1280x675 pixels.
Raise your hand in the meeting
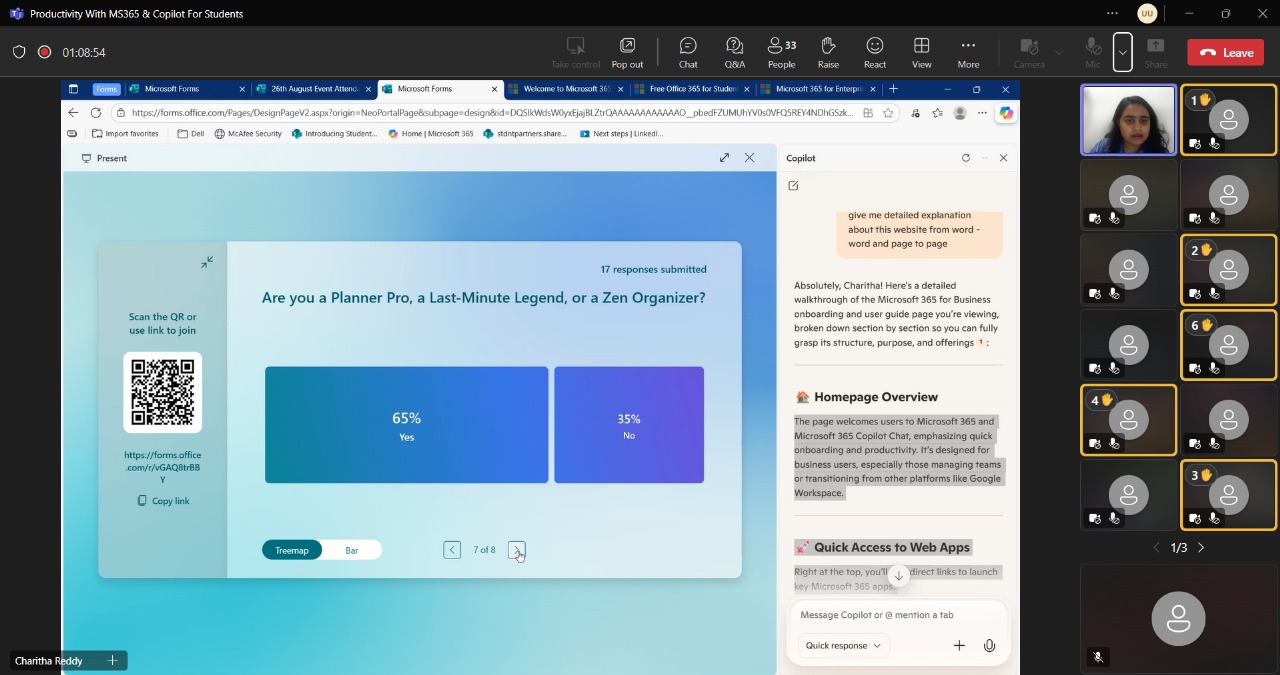pos(828,52)
